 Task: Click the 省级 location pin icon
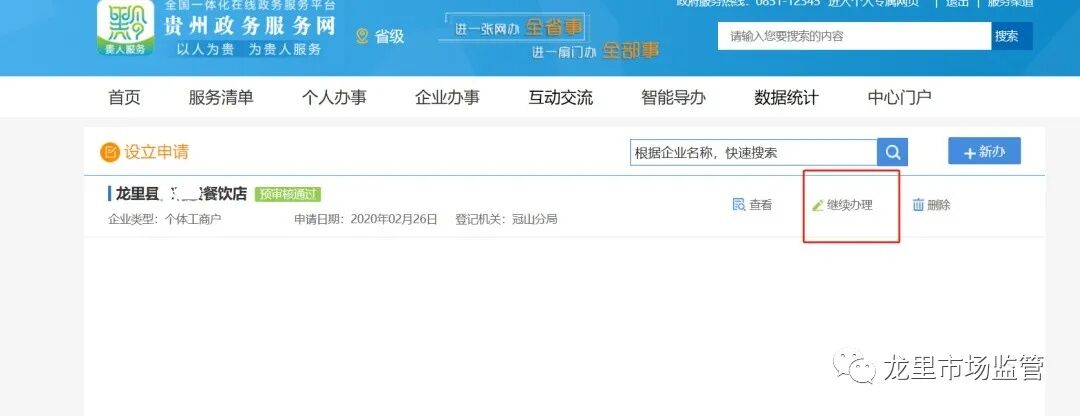pyautogui.click(x=362, y=36)
